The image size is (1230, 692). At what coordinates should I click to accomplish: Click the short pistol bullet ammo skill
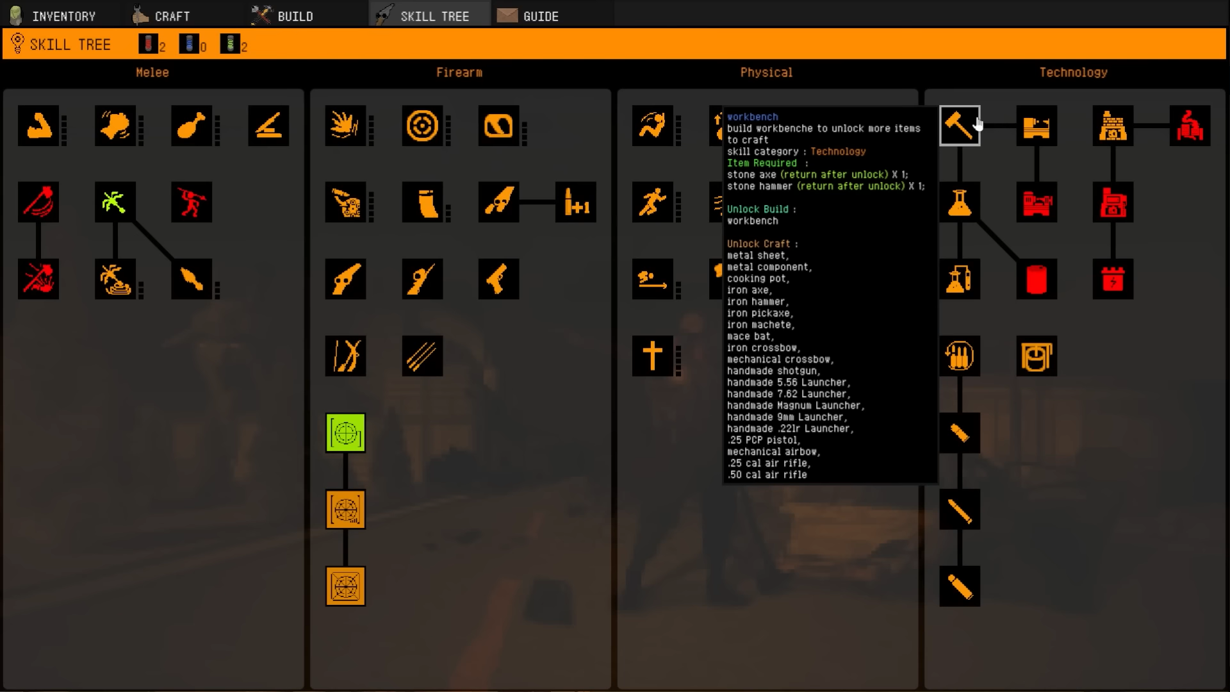[959, 433]
